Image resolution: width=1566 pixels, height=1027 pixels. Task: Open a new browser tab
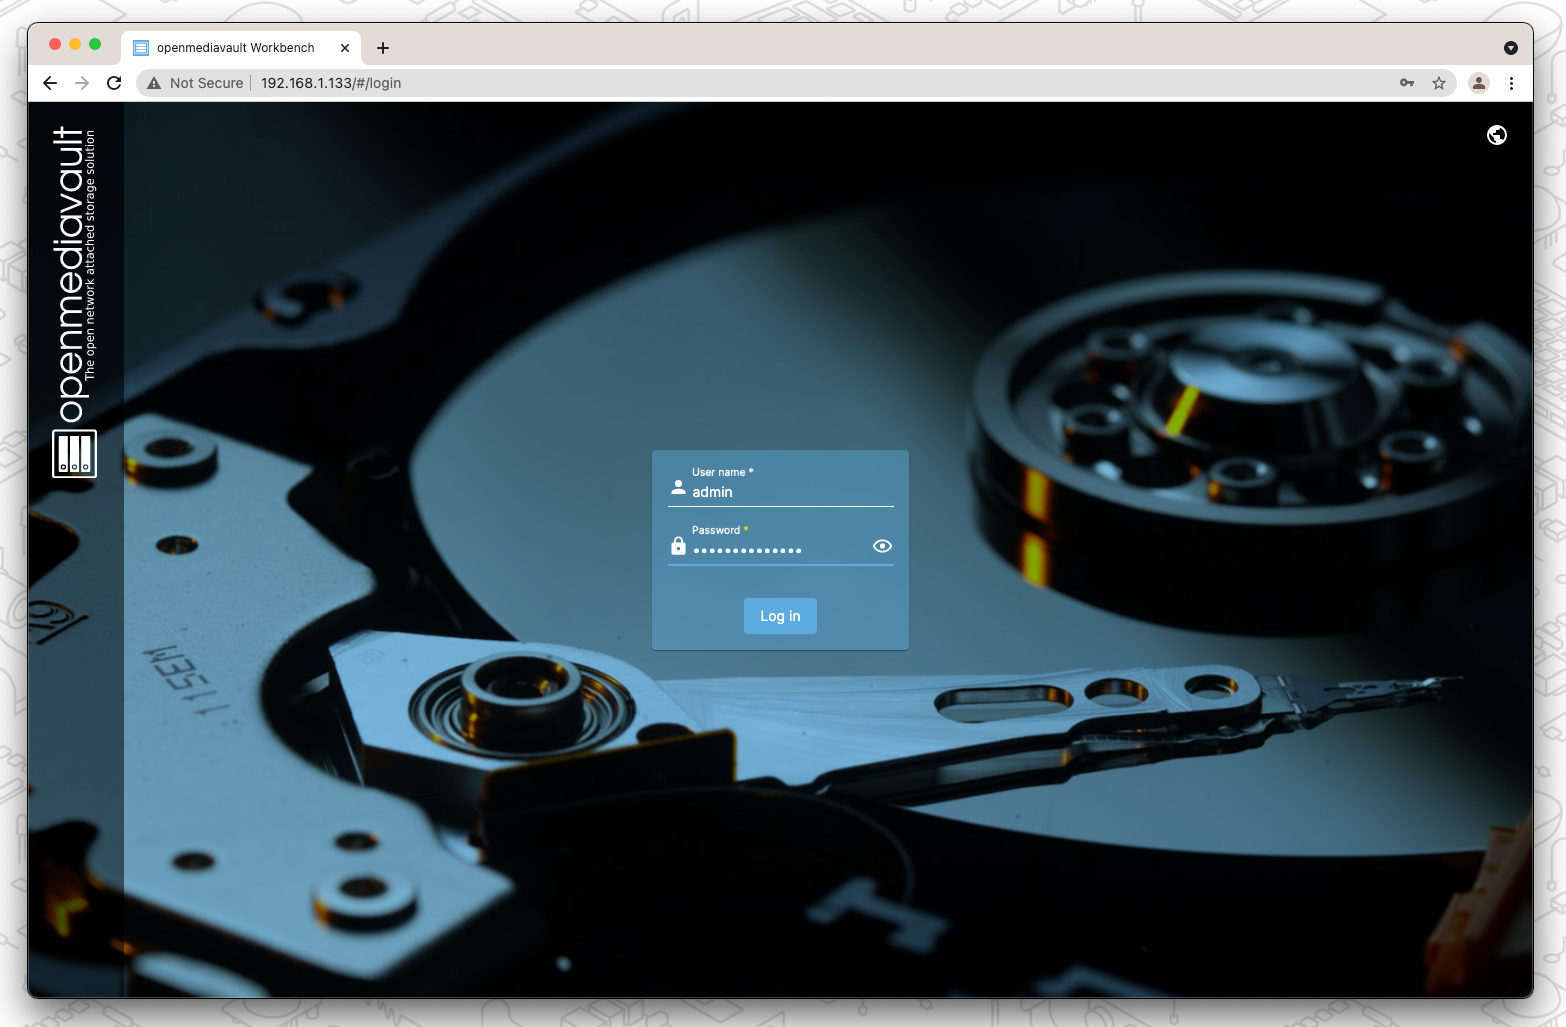(383, 47)
